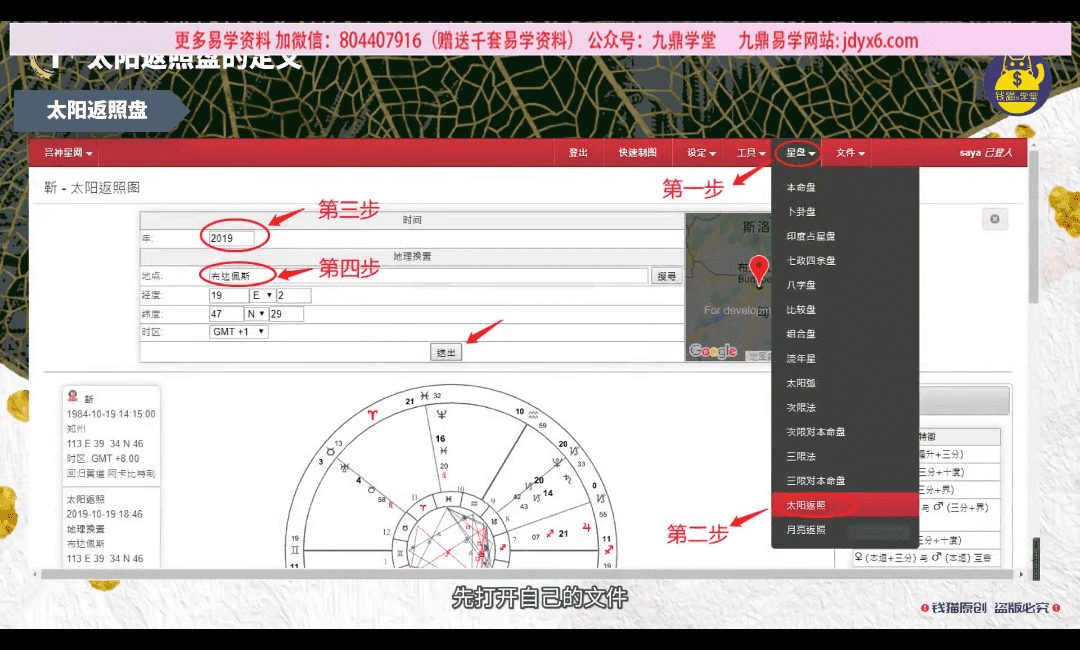Click the person icon beside 靳 in info card
This screenshot has height=650, width=1080.
tap(73, 397)
